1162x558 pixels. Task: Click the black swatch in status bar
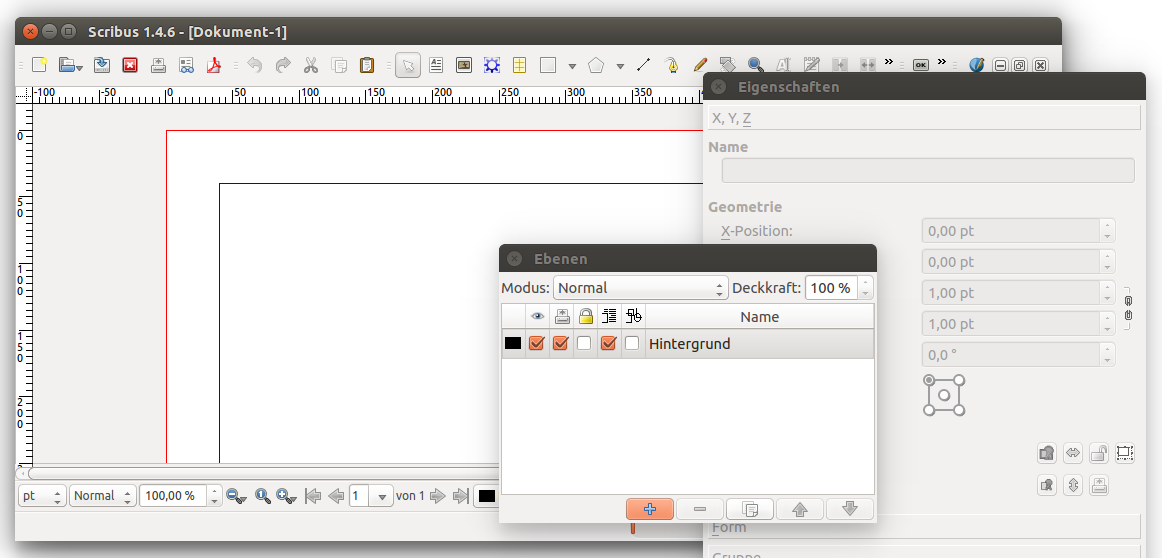(487, 496)
